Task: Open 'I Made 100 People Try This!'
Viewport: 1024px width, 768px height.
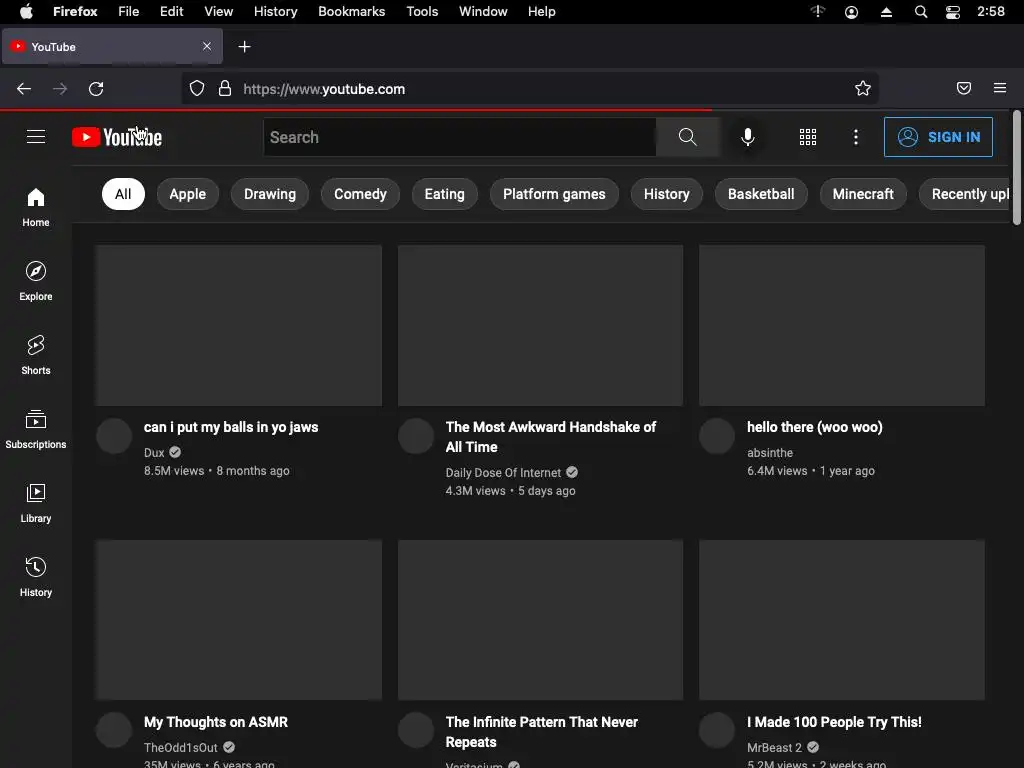Action: pyautogui.click(x=834, y=722)
